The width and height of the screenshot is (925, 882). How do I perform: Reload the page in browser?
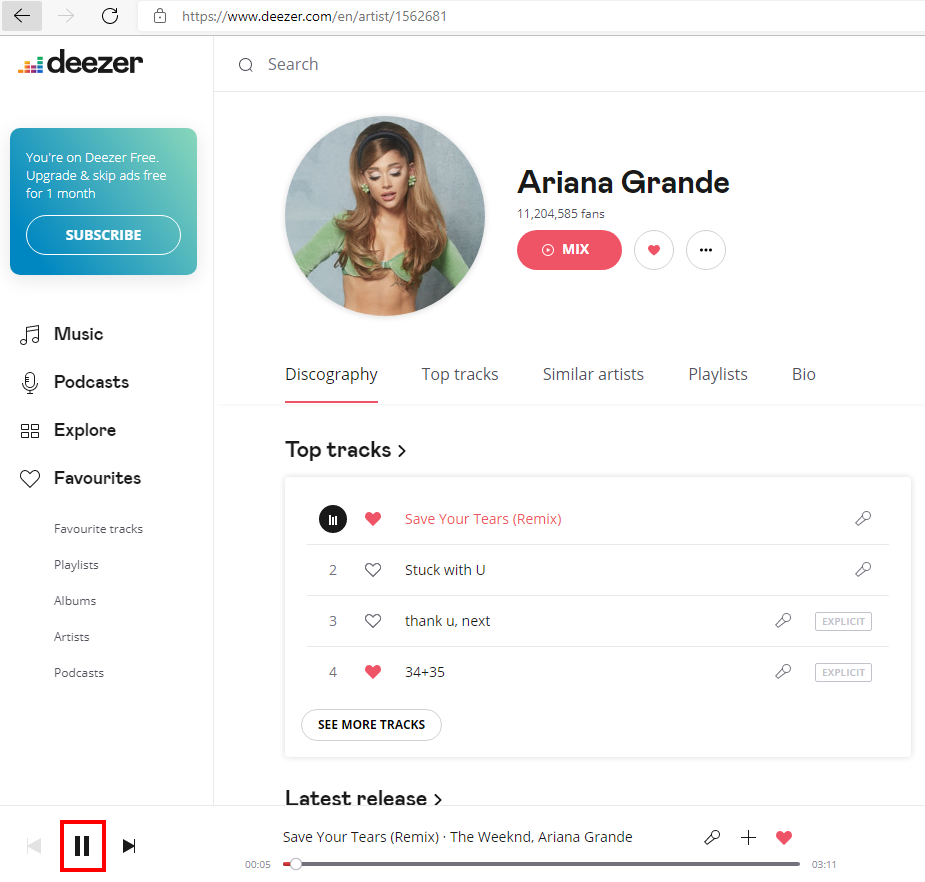coord(110,16)
